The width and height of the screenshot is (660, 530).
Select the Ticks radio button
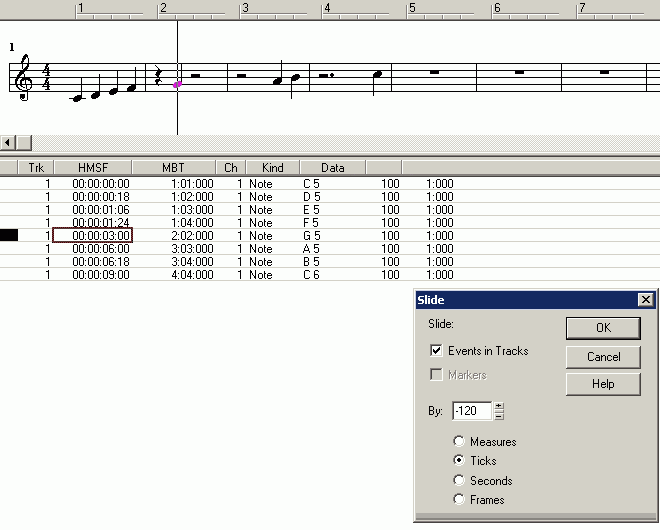click(x=459, y=461)
